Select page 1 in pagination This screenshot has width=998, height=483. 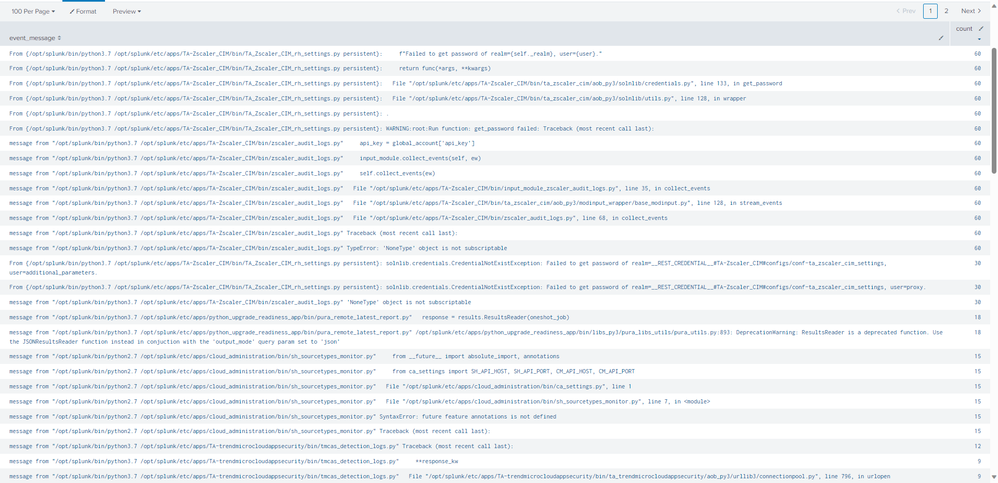(931, 11)
